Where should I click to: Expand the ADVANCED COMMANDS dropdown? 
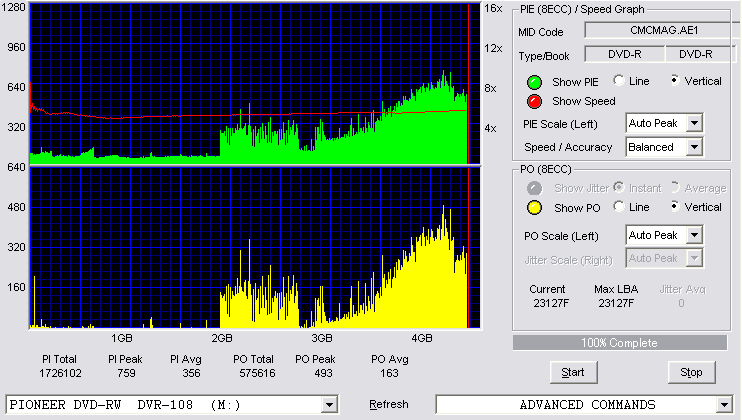(x=724, y=405)
